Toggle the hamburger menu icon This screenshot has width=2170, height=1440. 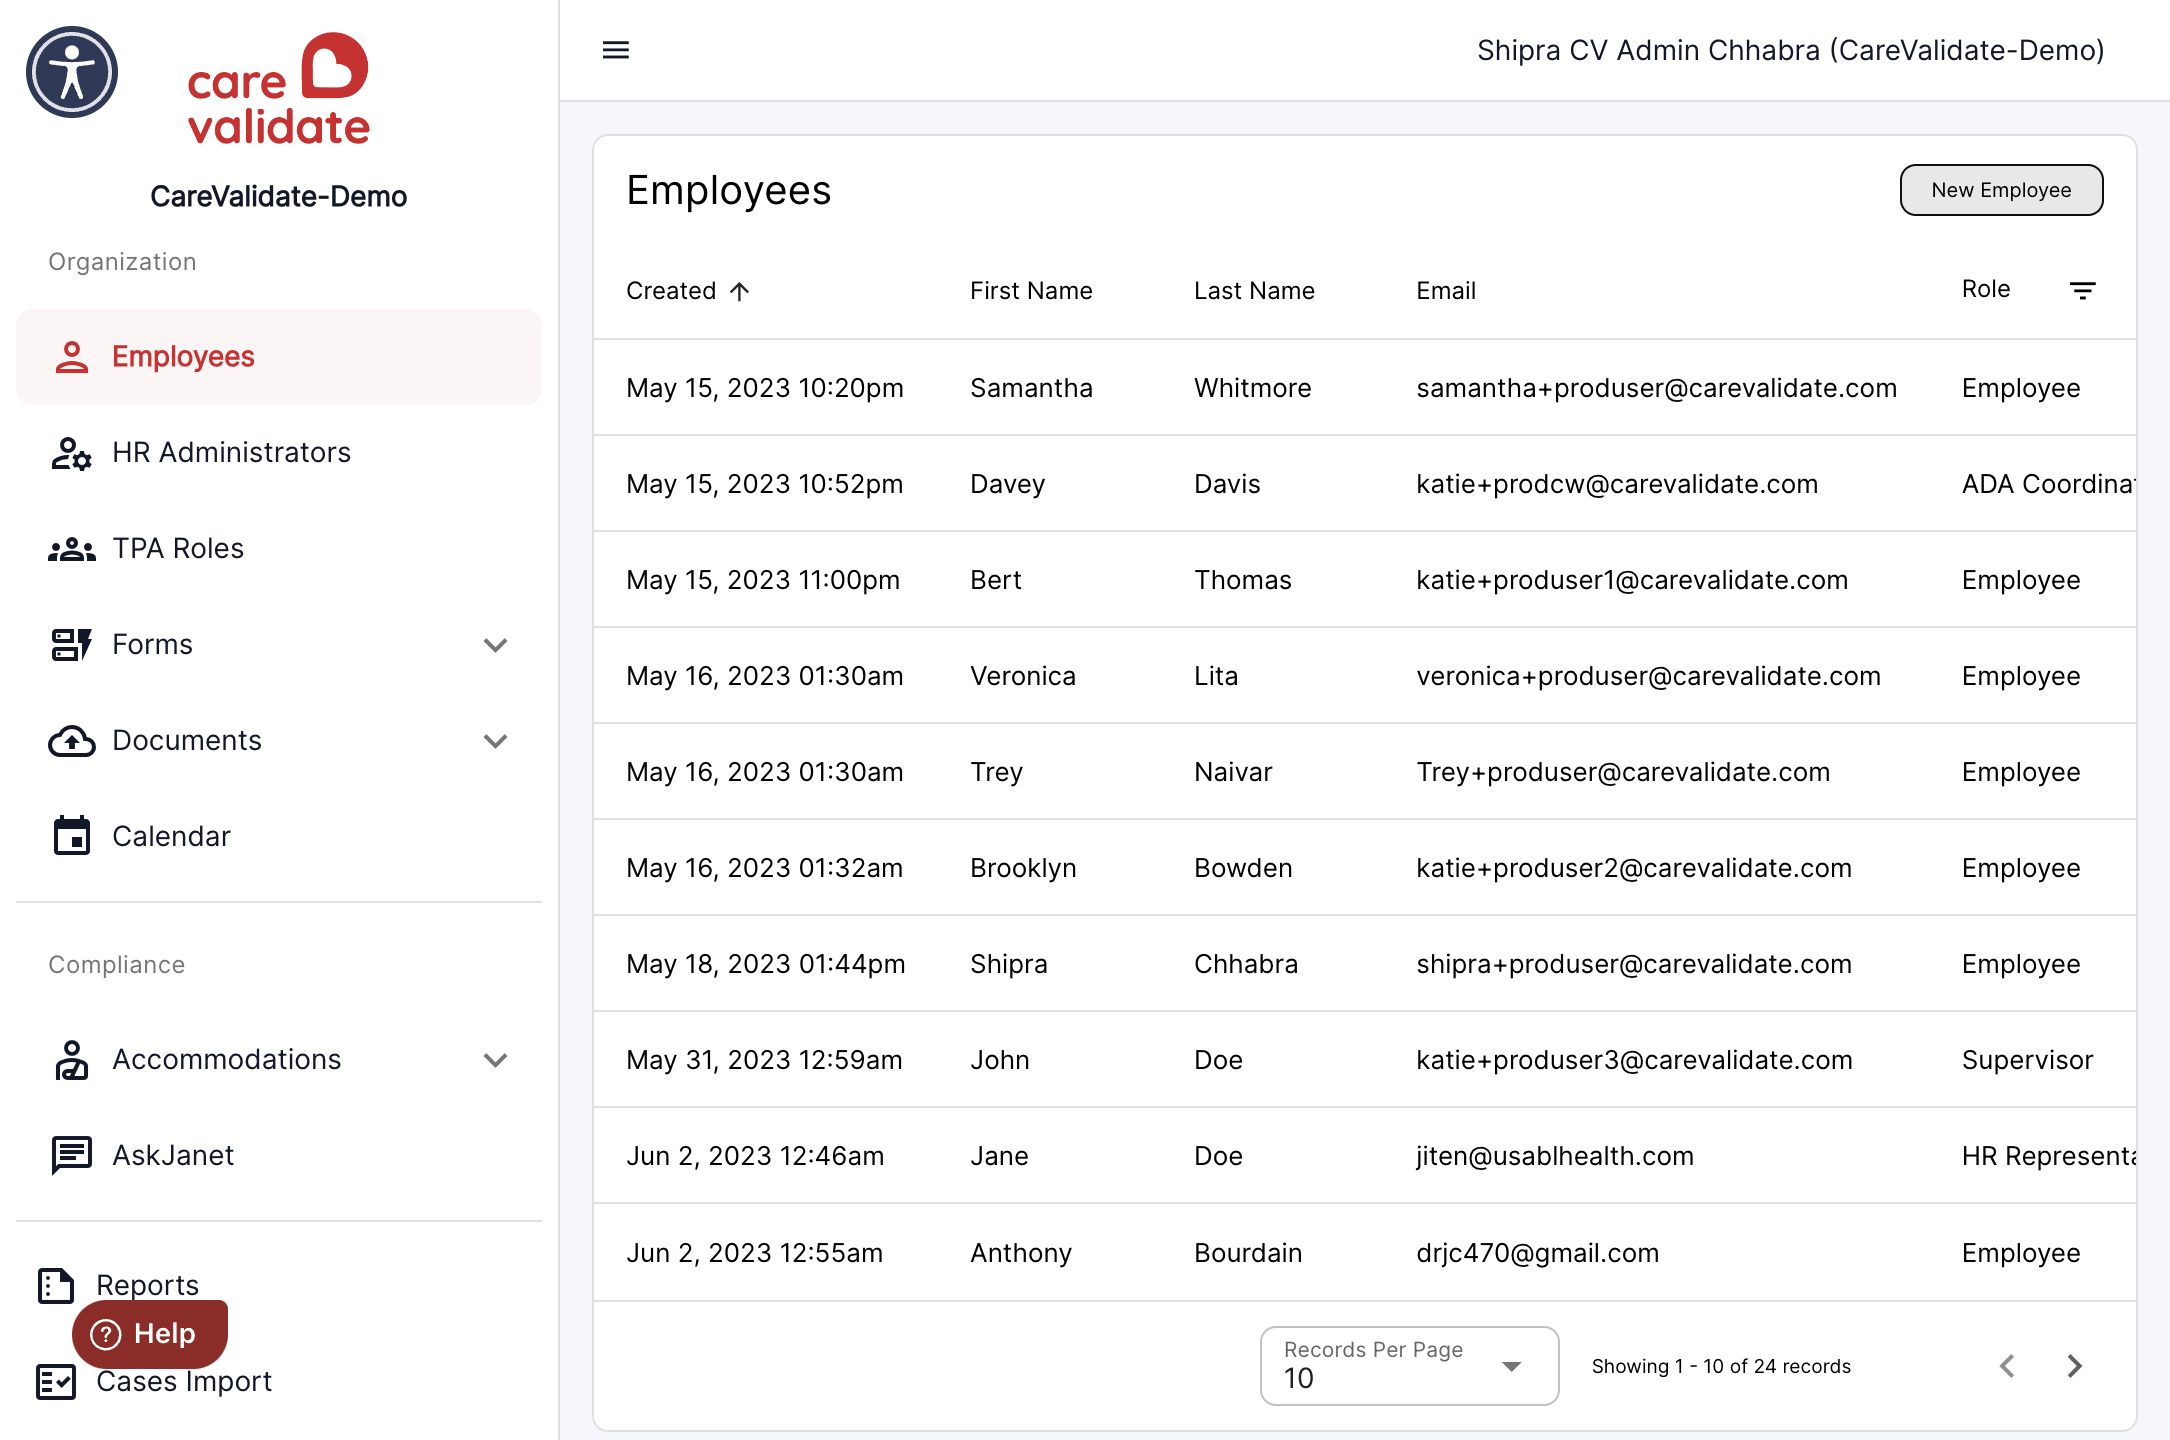pos(616,50)
